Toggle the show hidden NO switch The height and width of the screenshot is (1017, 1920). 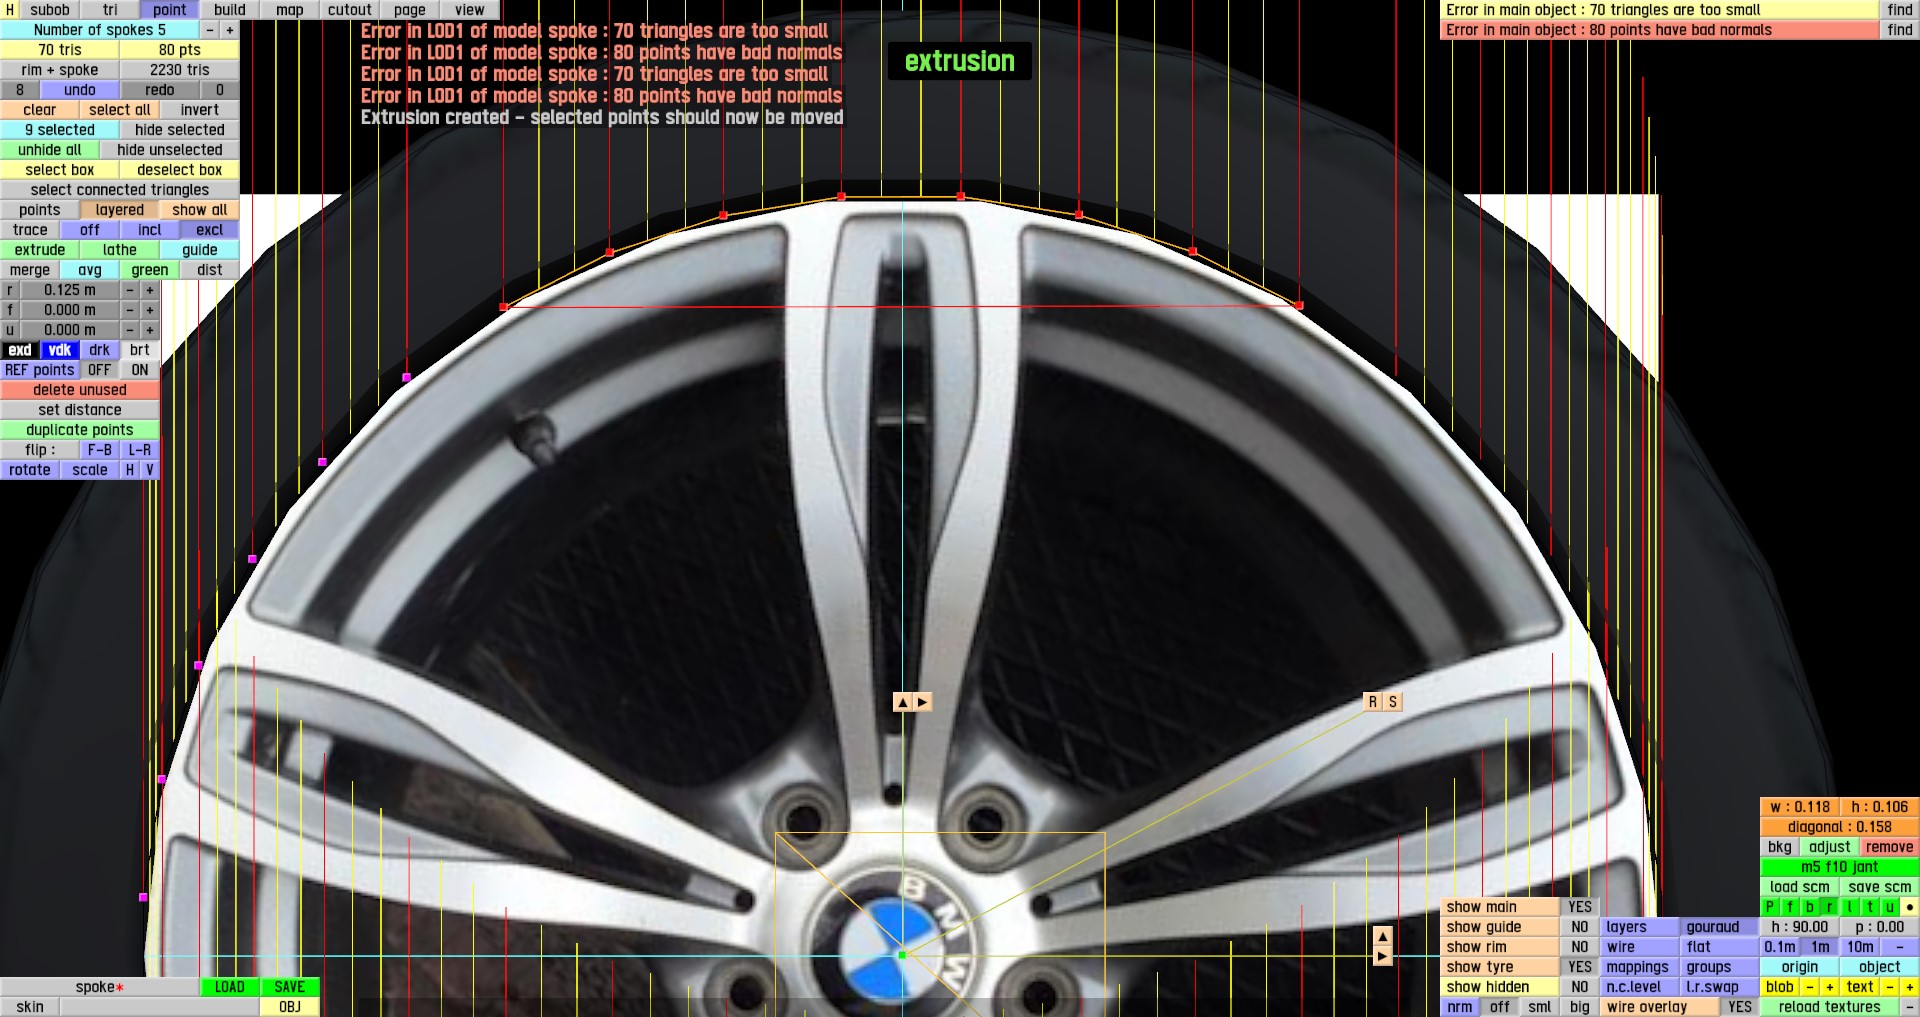click(1580, 987)
